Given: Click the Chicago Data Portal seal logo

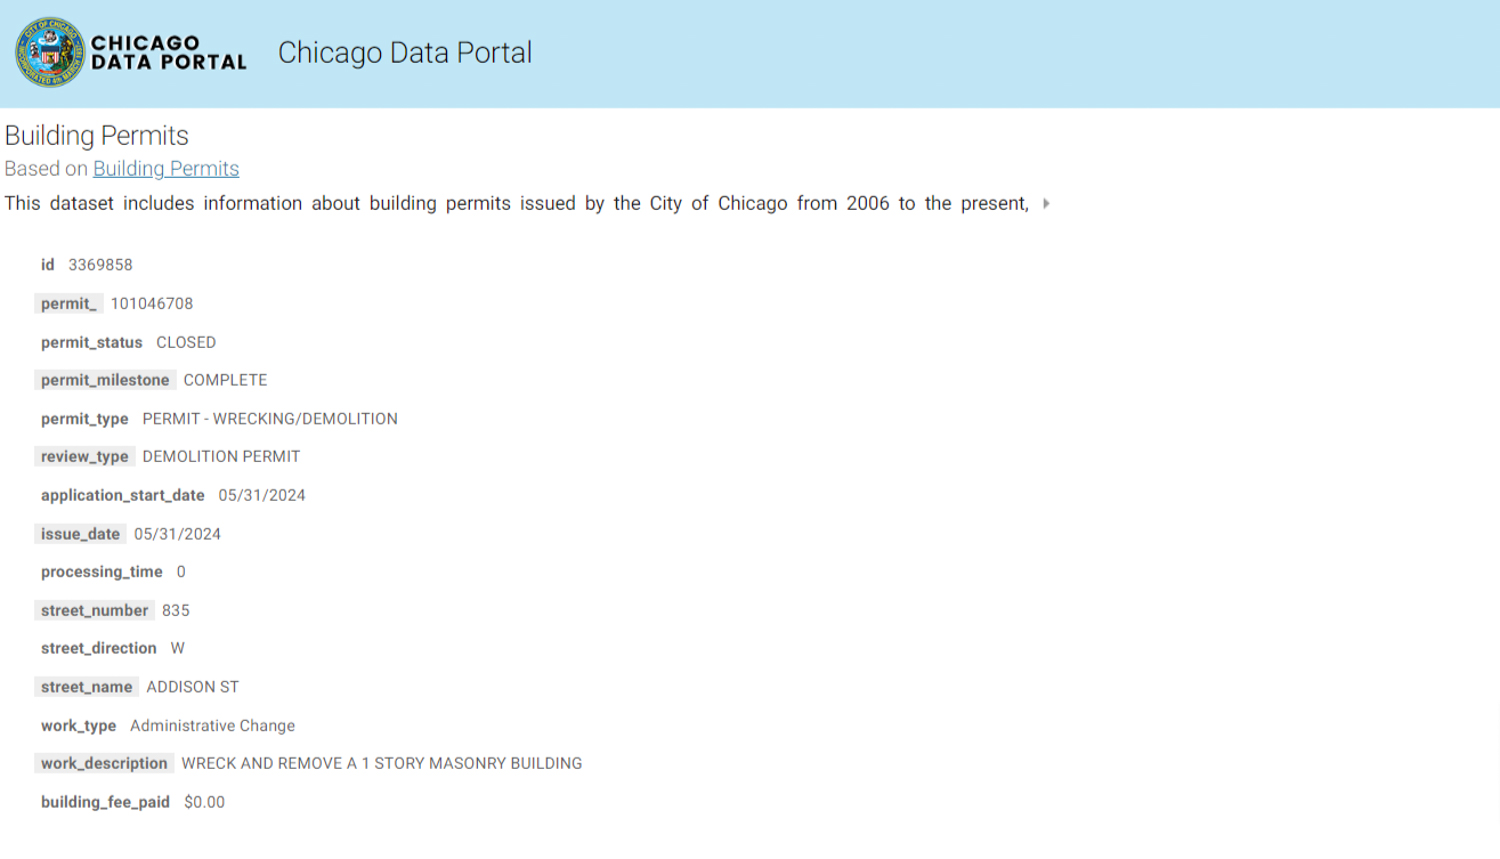Looking at the screenshot, I should [50, 53].
